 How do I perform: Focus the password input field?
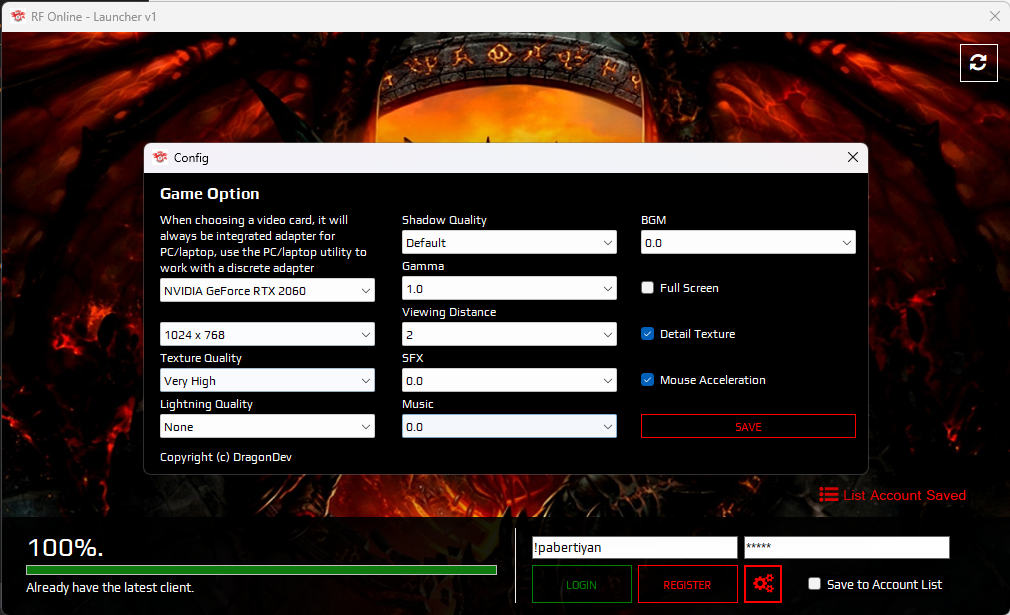coord(846,547)
